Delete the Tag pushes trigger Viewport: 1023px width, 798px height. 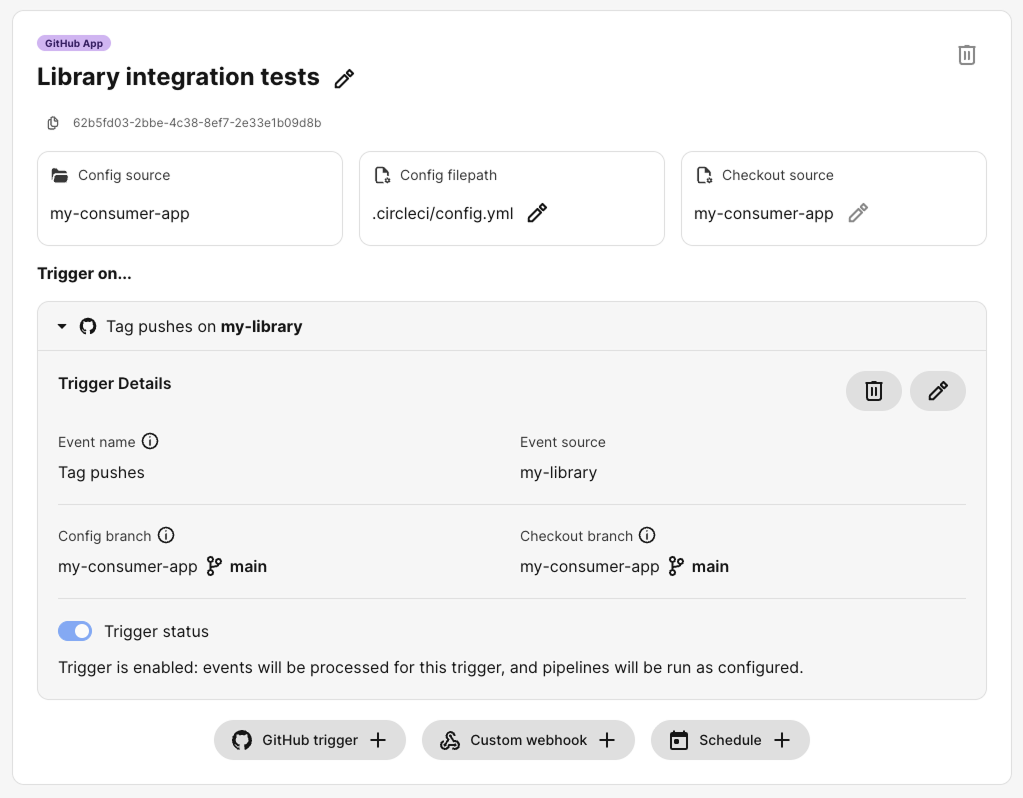pyautogui.click(x=873, y=391)
